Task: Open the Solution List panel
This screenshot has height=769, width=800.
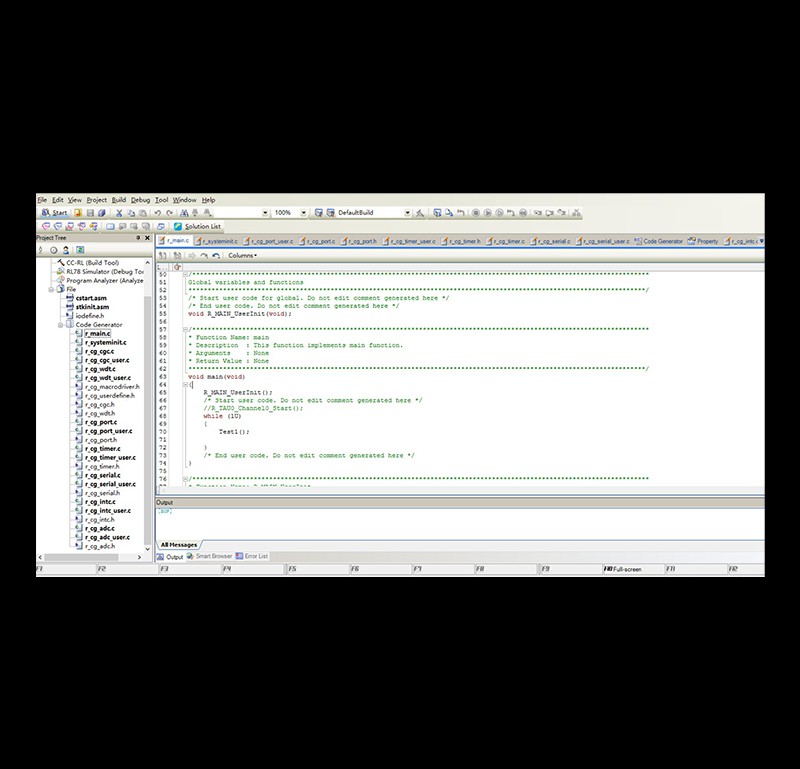Action: click(197, 226)
